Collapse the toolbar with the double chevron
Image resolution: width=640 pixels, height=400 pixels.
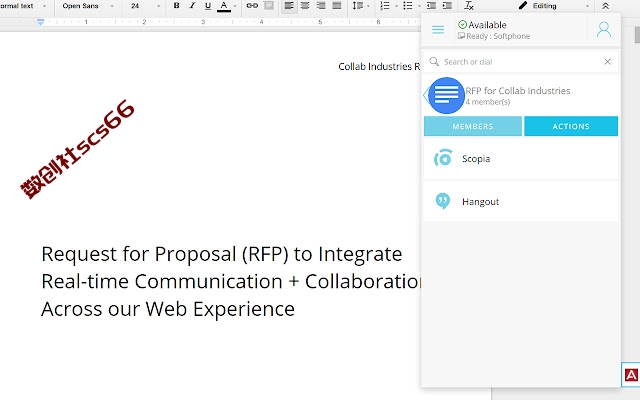[606, 6]
